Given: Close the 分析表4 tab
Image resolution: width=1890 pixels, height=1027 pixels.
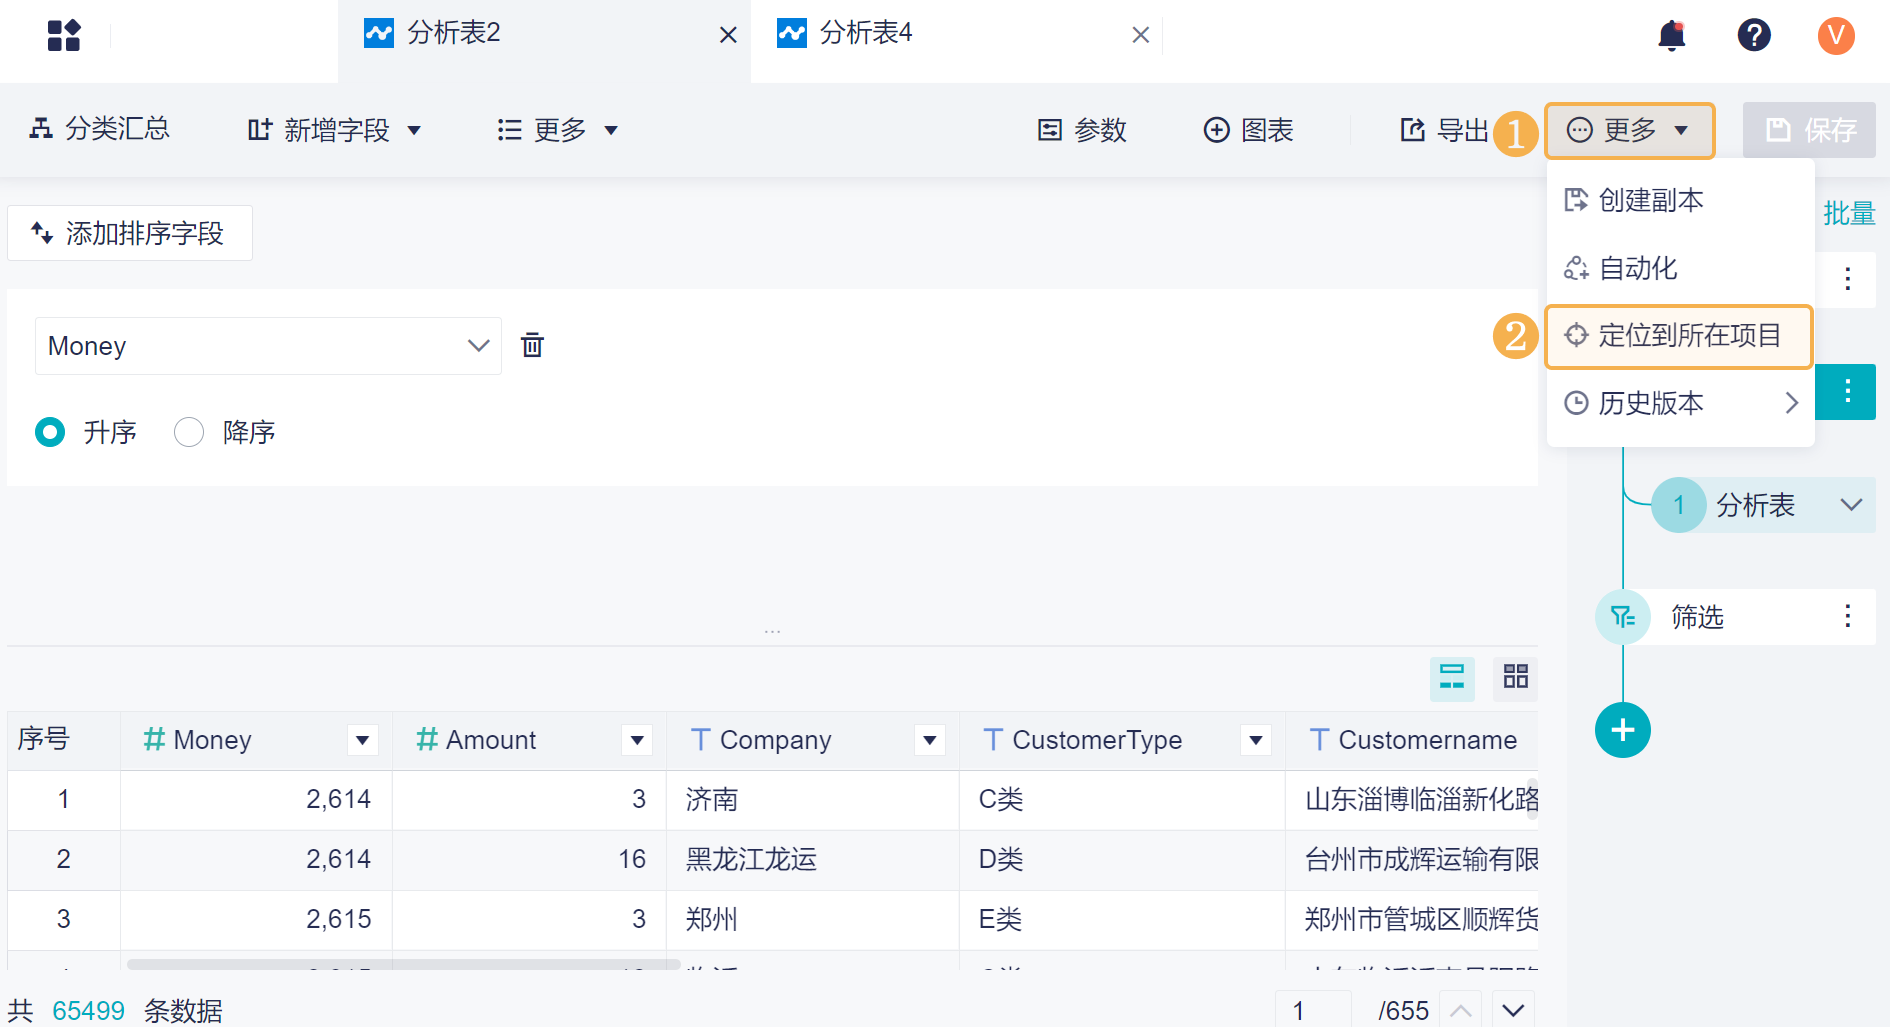Looking at the screenshot, I should pyautogui.click(x=1140, y=35).
